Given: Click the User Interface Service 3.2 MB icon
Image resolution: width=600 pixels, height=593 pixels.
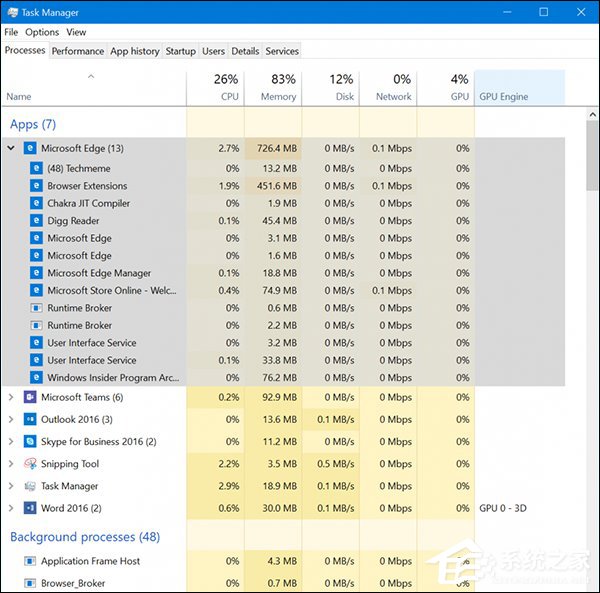Looking at the screenshot, I should (x=36, y=343).
